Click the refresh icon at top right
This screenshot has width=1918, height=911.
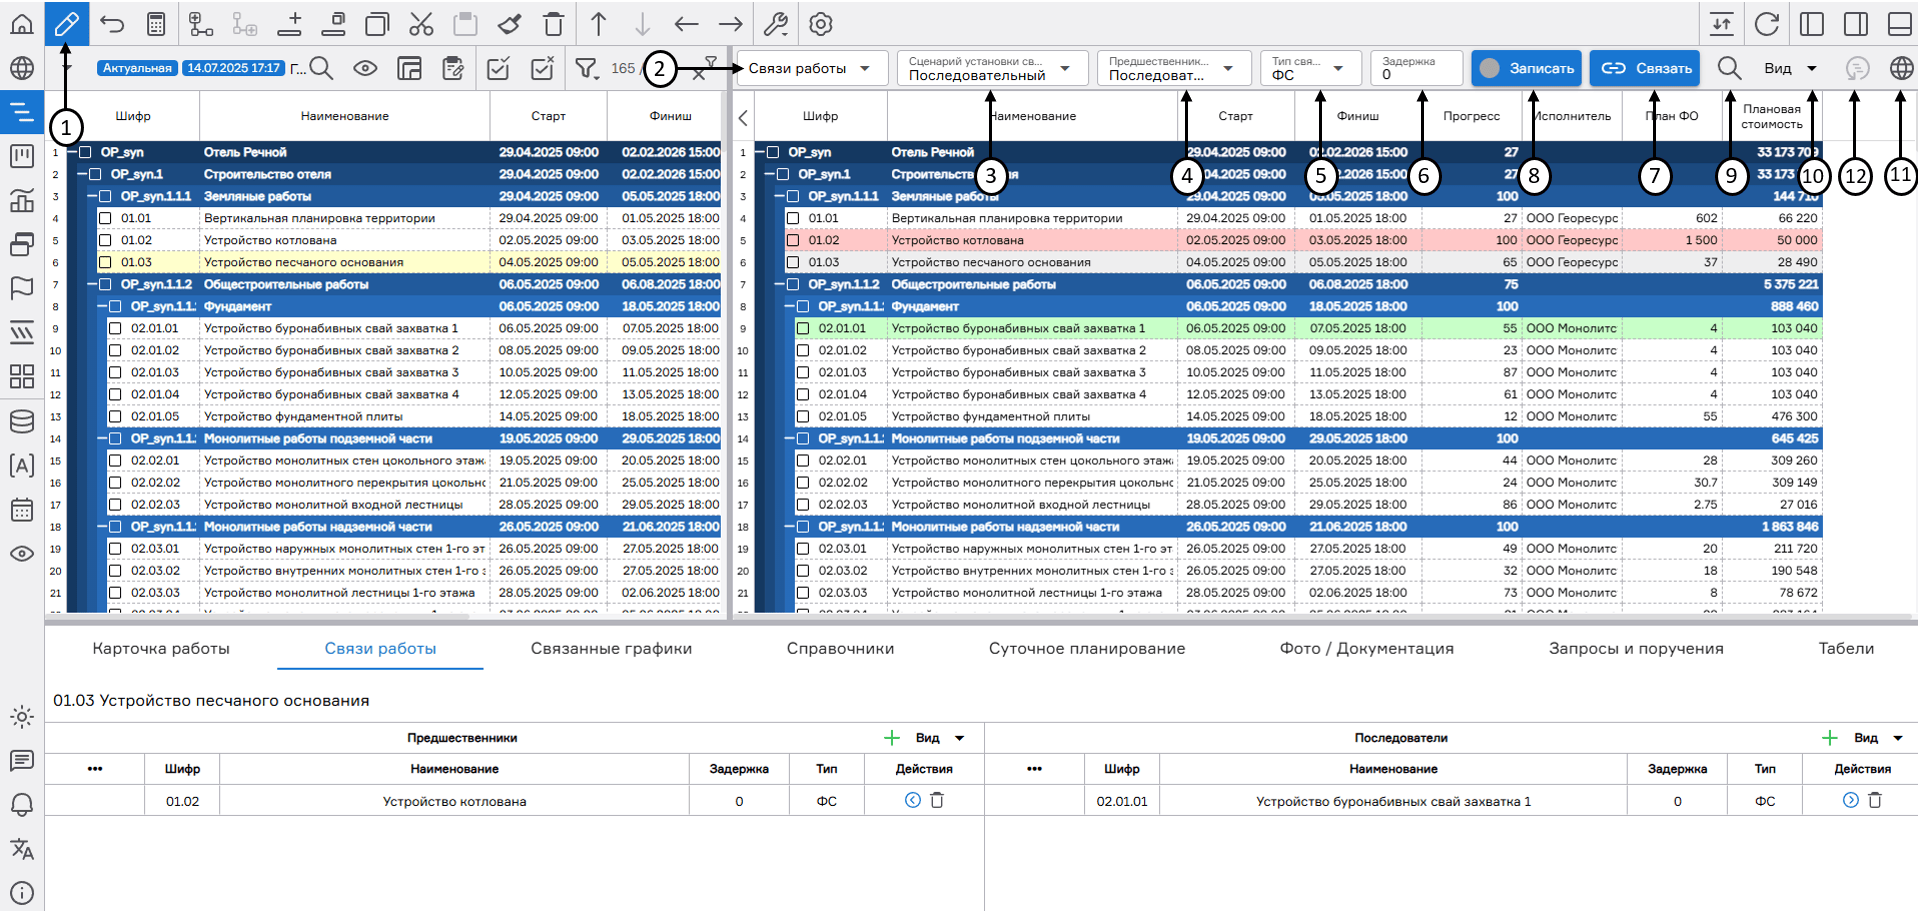point(1767,24)
